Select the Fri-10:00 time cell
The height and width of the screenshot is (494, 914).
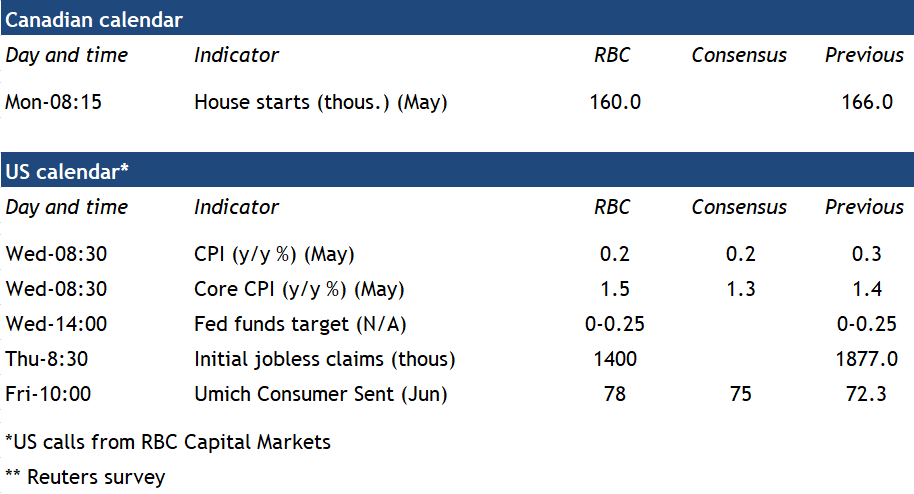[48, 394]
